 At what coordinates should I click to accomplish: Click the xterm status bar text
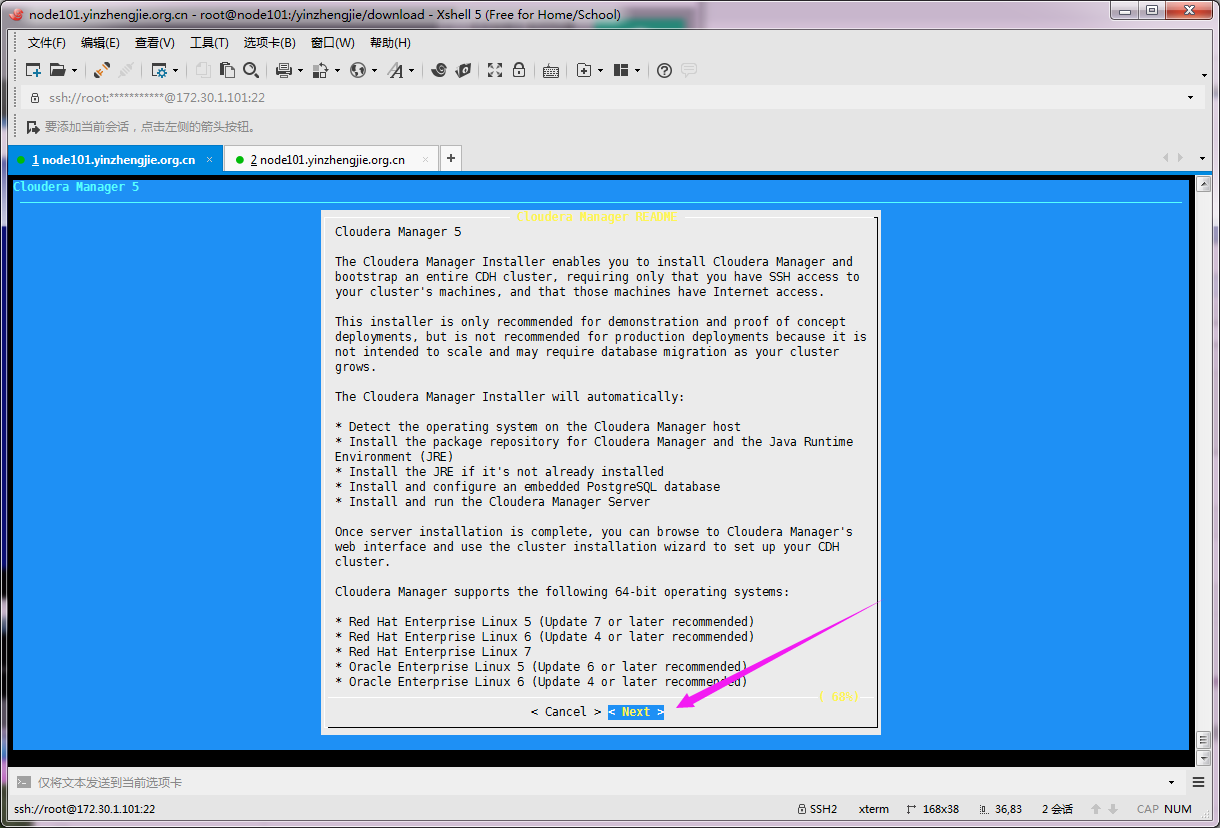(873, 809)
